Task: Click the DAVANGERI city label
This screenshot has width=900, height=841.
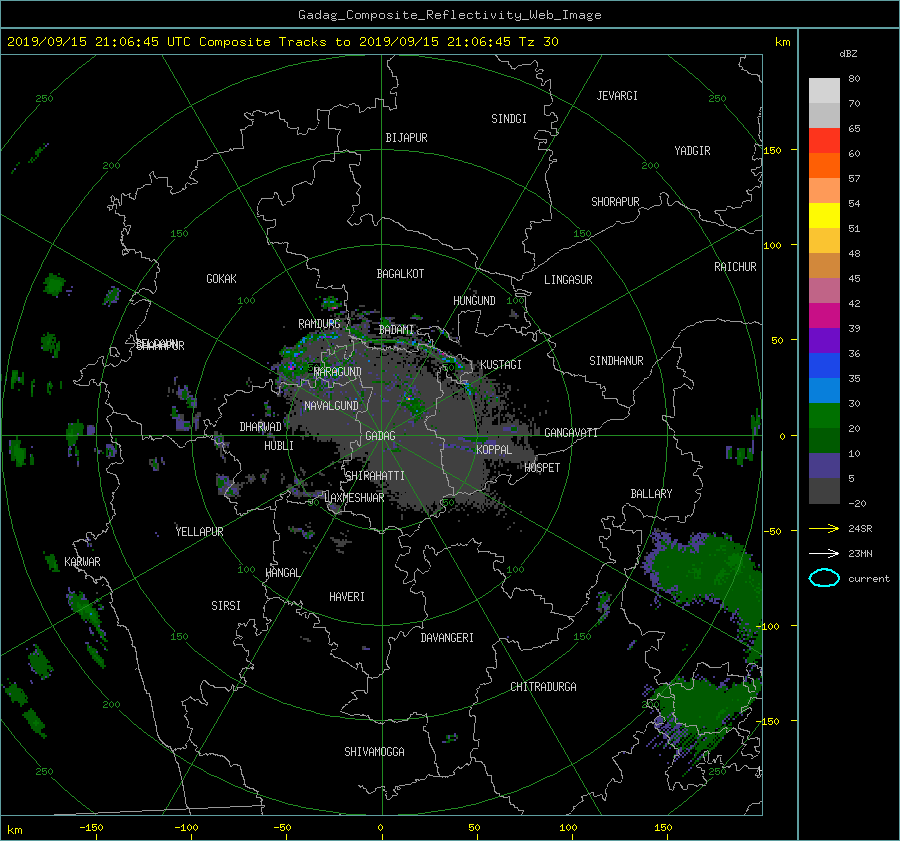Action: tap(447, 638)
